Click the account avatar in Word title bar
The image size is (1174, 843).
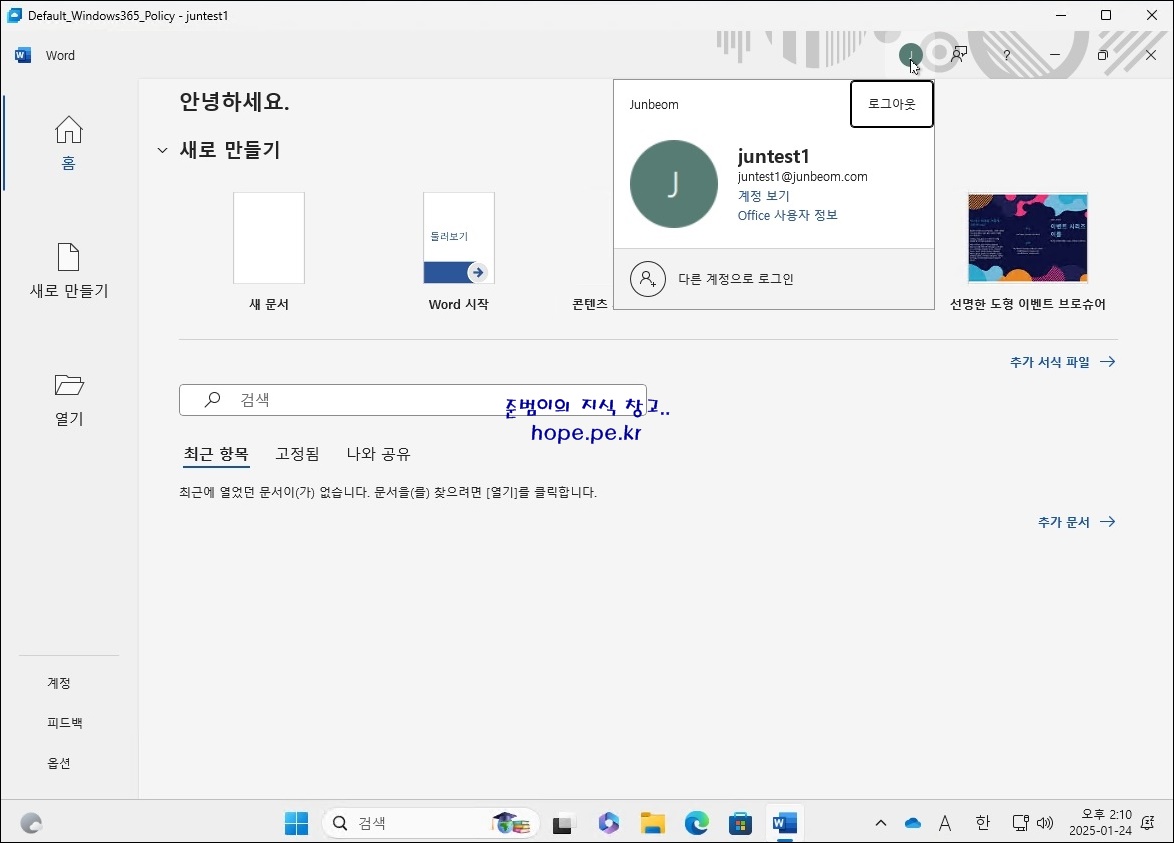point(910,55)
